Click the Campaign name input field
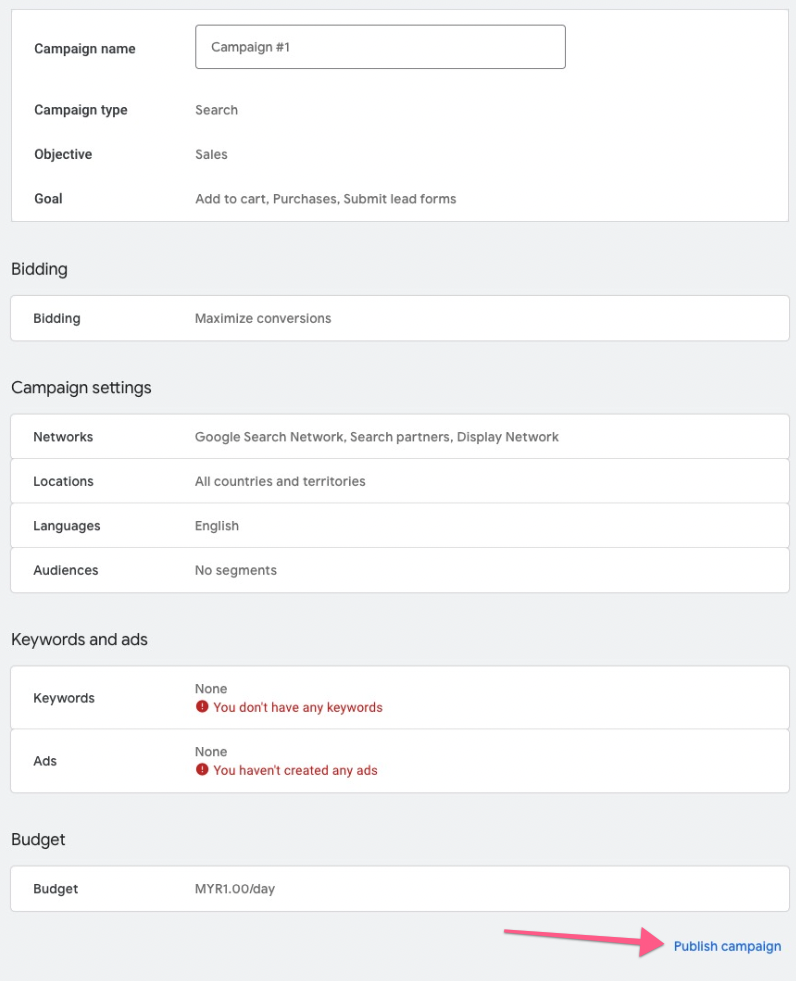This screenshot has height=981, width=796. pyautogui.click(x=380, y=47)
